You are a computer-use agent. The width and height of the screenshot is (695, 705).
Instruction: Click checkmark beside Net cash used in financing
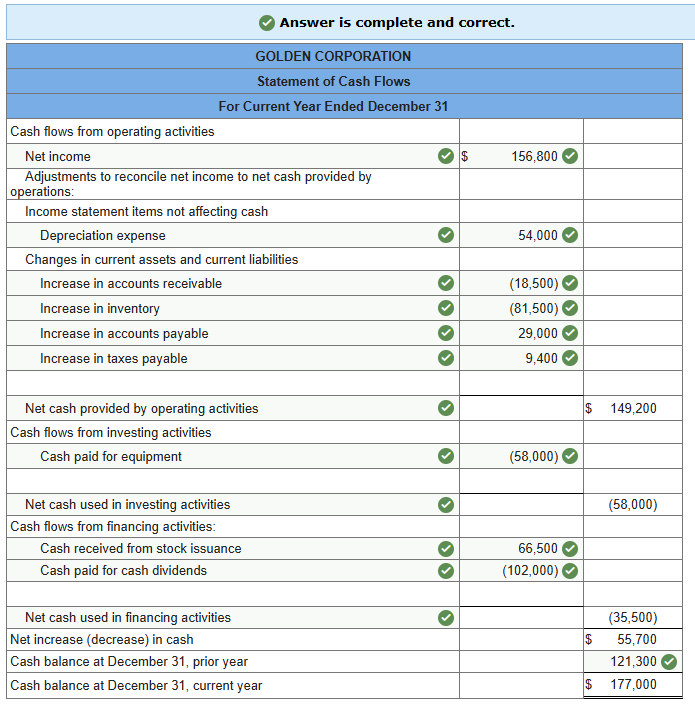click(446, 618)
